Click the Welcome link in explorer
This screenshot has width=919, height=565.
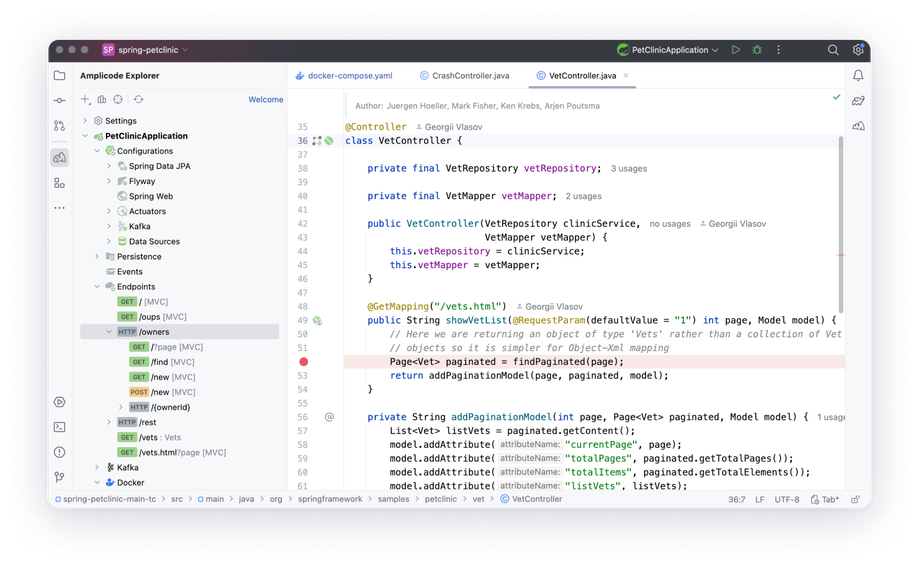[x=266, y=100]
